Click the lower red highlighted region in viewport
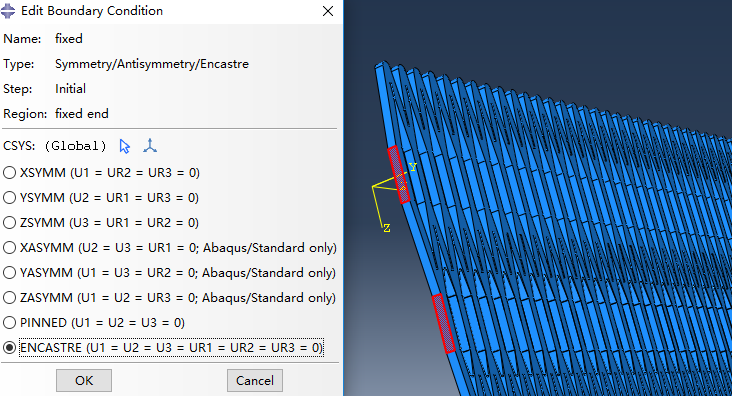Screen dimensions: 732x396 (443, 323)
